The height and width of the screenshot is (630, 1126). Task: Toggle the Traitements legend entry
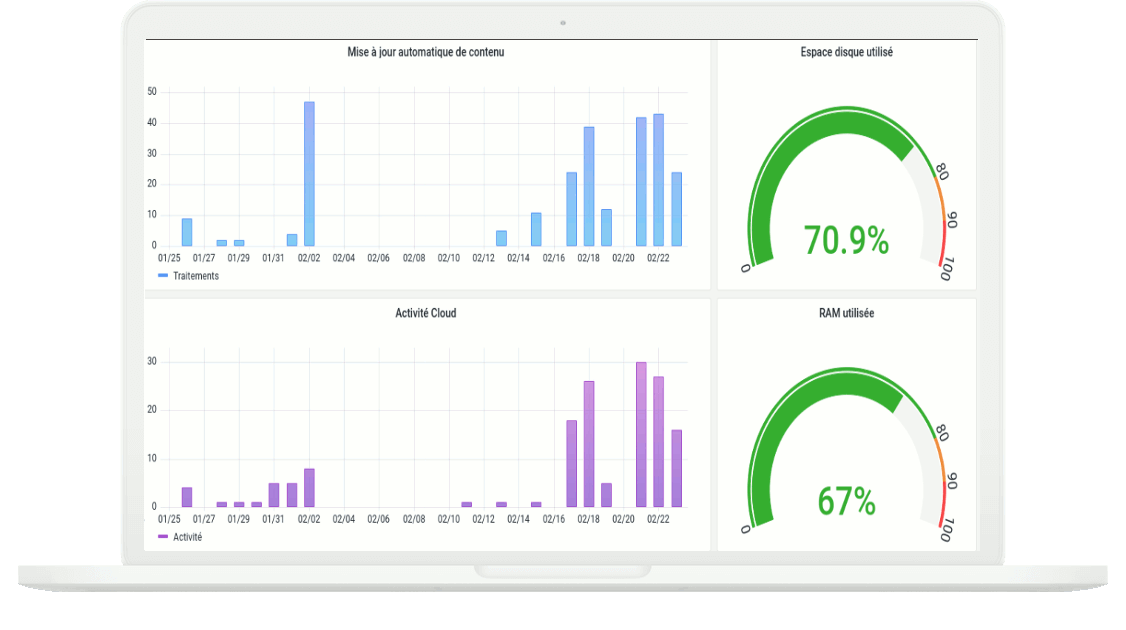(x=188, y=276)
